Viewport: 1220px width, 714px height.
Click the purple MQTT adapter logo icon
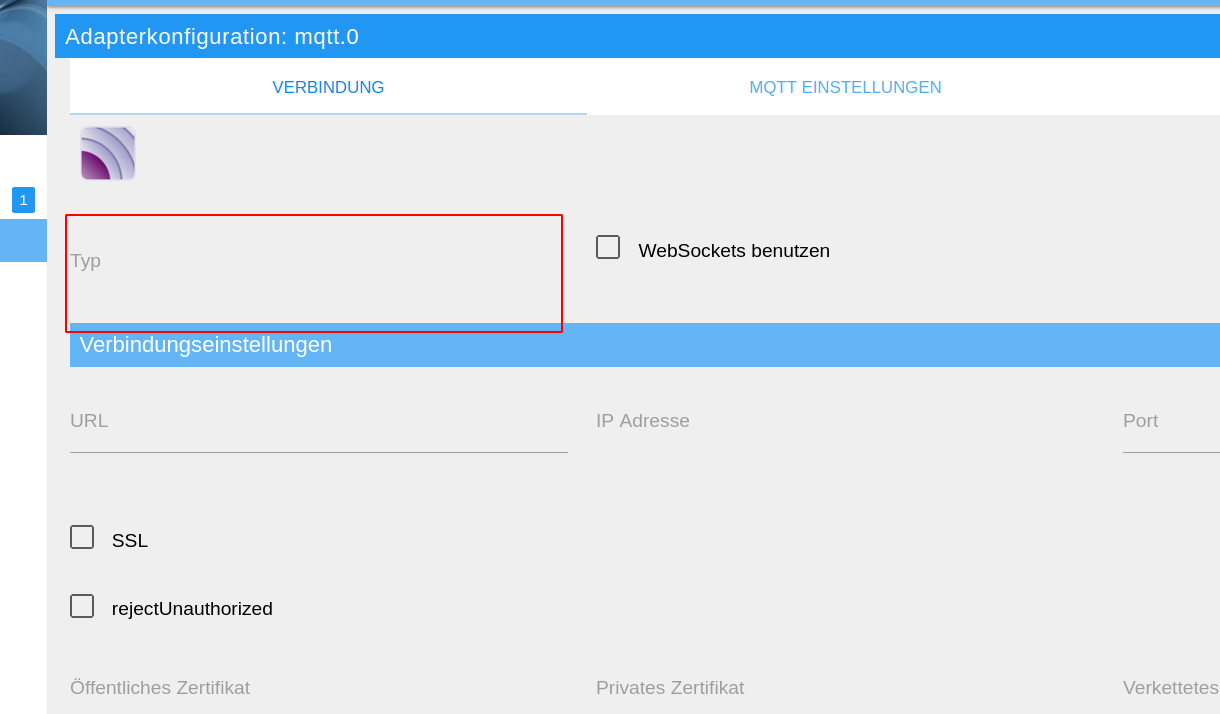(x=108, y=153)
